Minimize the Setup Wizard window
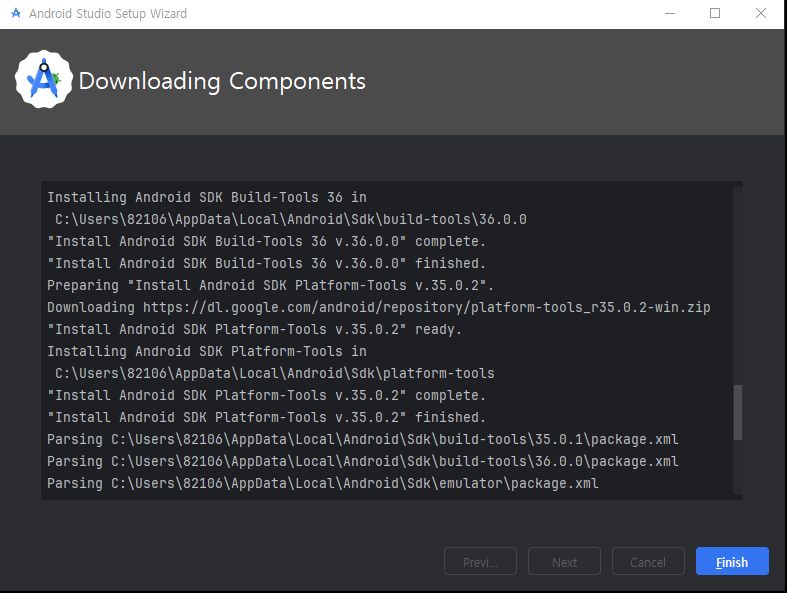 (x=670, y=14)
